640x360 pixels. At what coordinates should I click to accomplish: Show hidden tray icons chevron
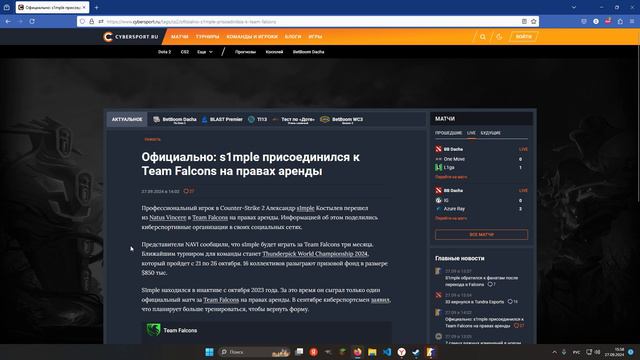554,352
